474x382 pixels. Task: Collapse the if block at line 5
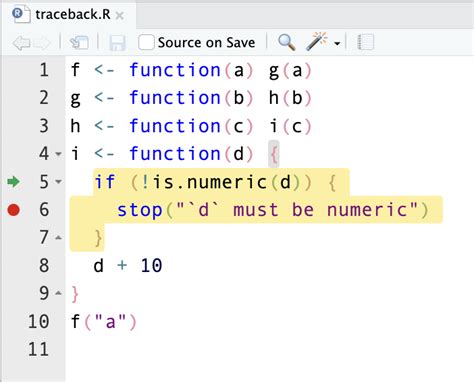(x=58, y=182)
